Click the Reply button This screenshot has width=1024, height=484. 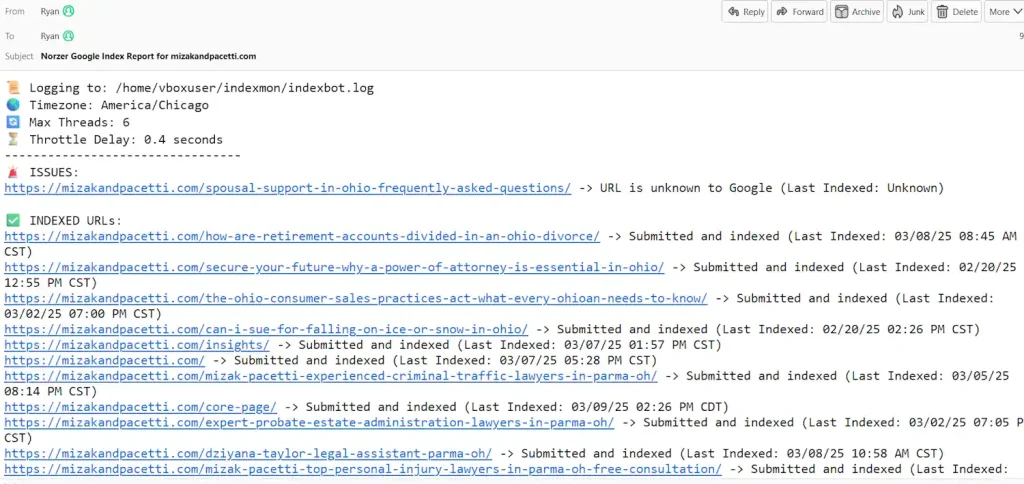744,12
